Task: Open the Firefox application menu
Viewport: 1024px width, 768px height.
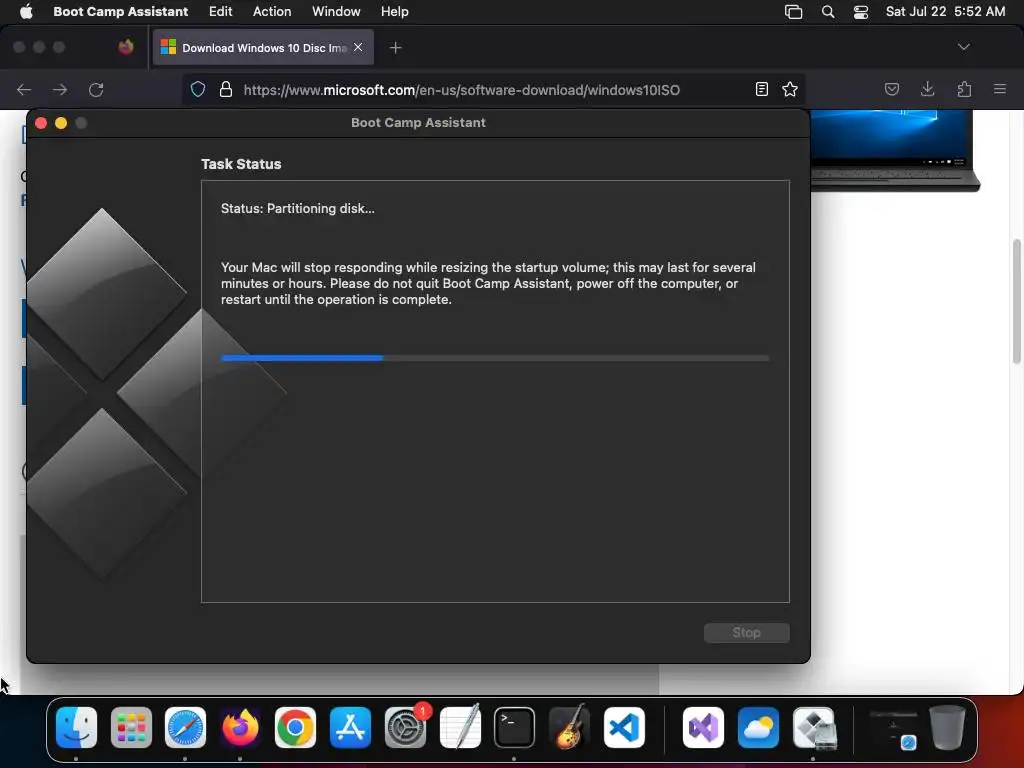Action: tap(999, 89)
